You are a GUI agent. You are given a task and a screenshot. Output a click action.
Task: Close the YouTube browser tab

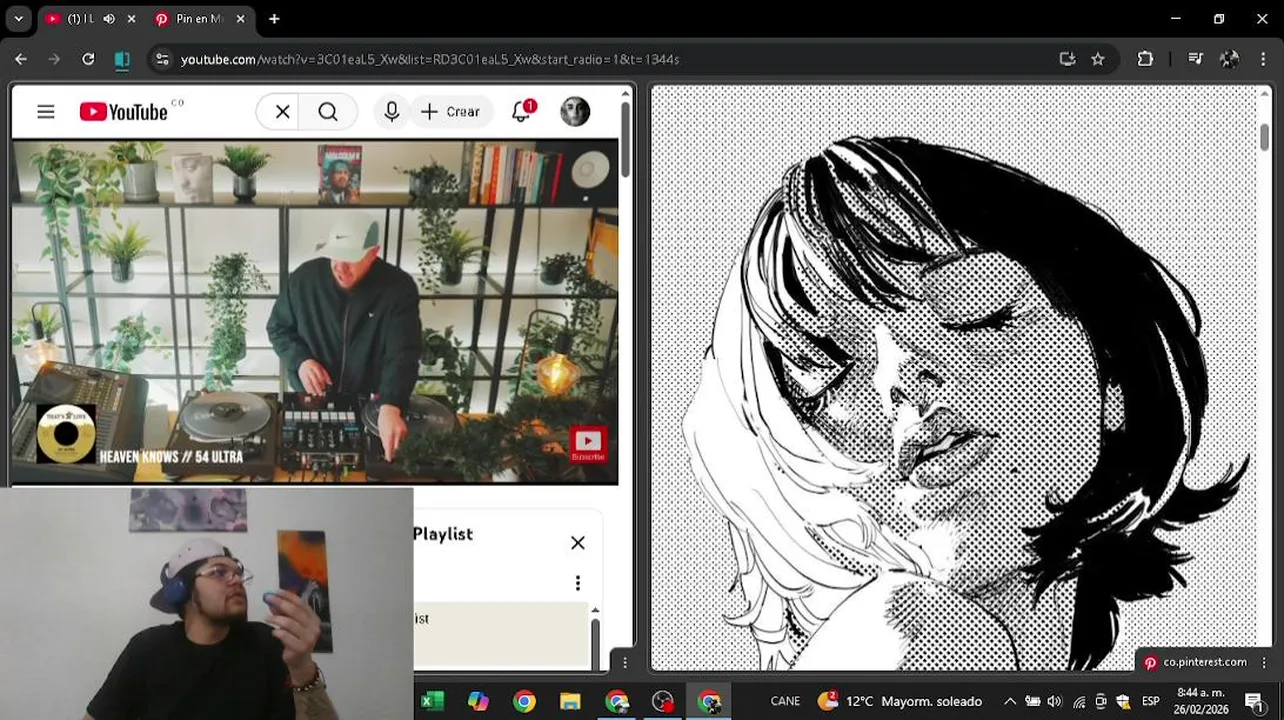(x=132, y=19)
